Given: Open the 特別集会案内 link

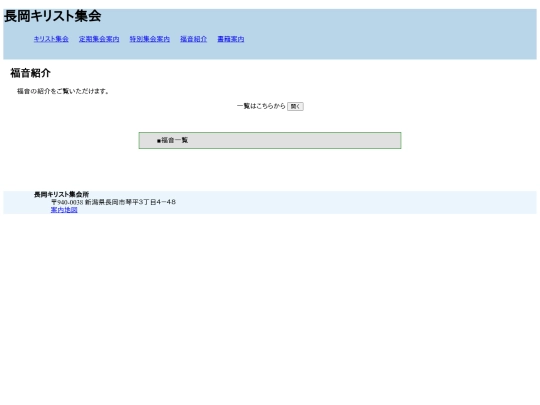Looking at the screenshot, I should tap(149, 39).
